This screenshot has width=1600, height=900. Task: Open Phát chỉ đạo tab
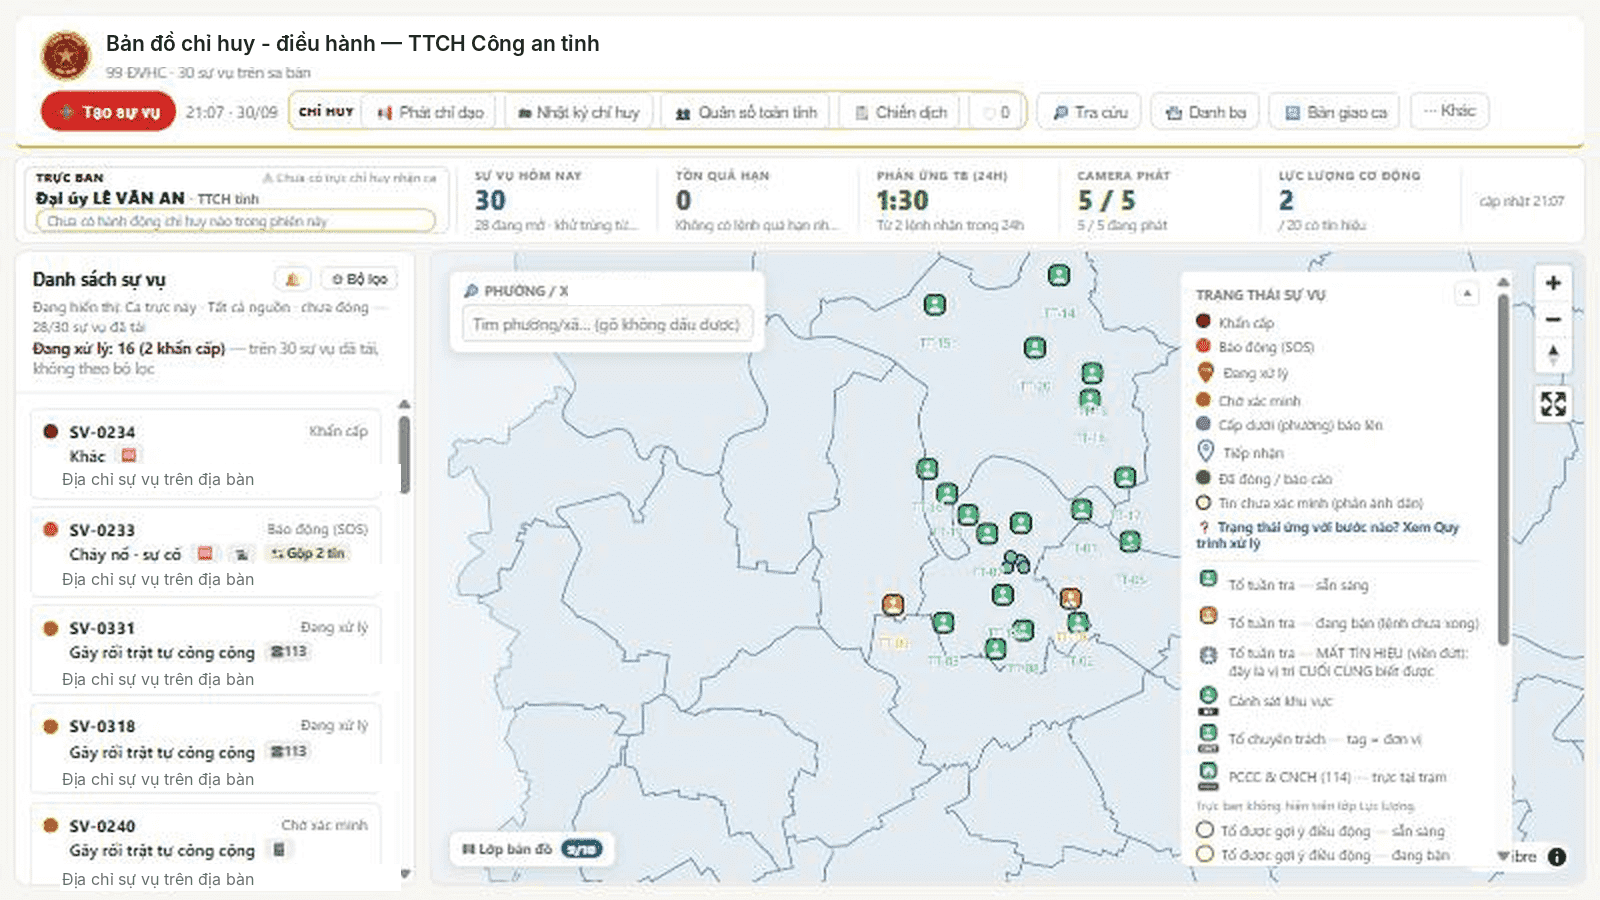point(431,113)
